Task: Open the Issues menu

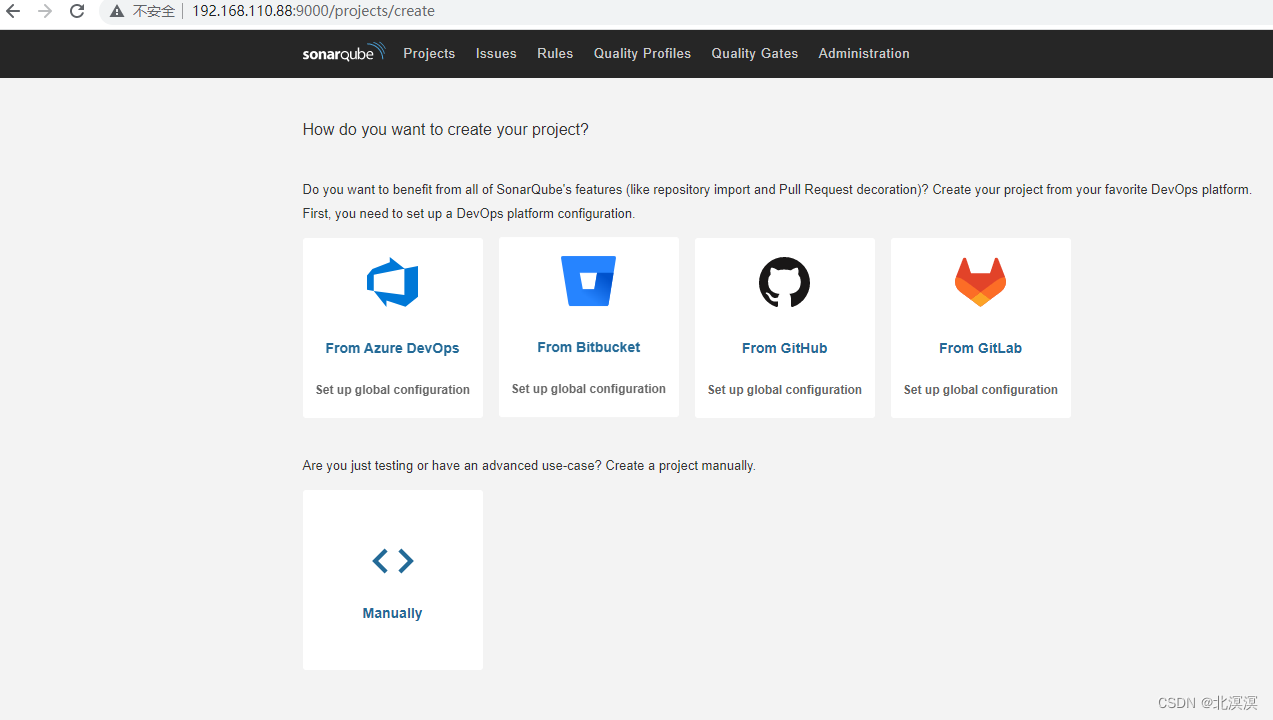Action: coord(496,54)
